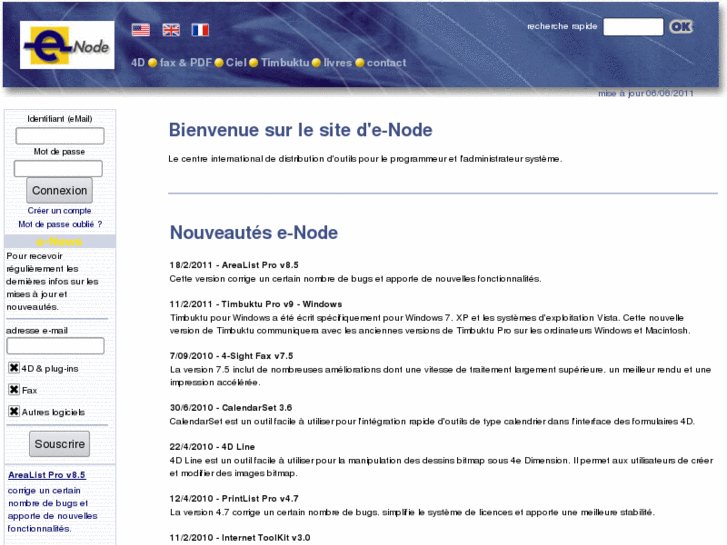Click the Timbuktu Pro v9 - Windows headline
This screenshot has height=545, width=727.
click(x=255, y=304)
